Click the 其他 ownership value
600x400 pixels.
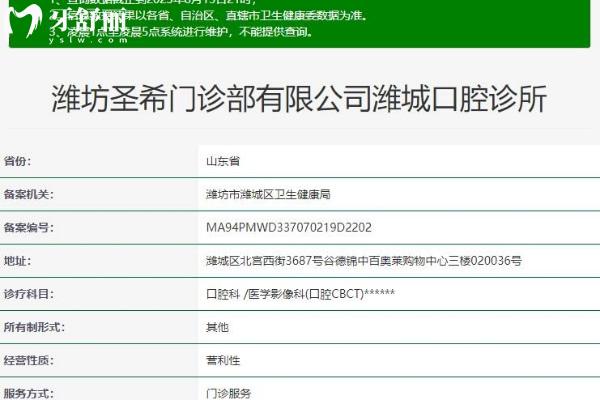click(x=217, y=327)
